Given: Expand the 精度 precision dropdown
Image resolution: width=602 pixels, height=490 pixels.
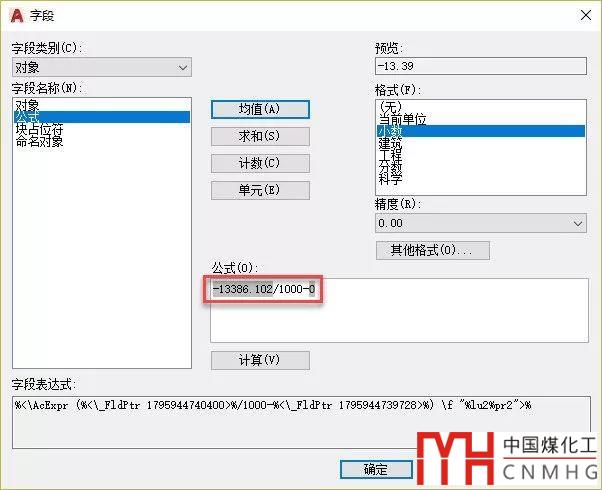Looking at the screenshot, I should (479, 224).
